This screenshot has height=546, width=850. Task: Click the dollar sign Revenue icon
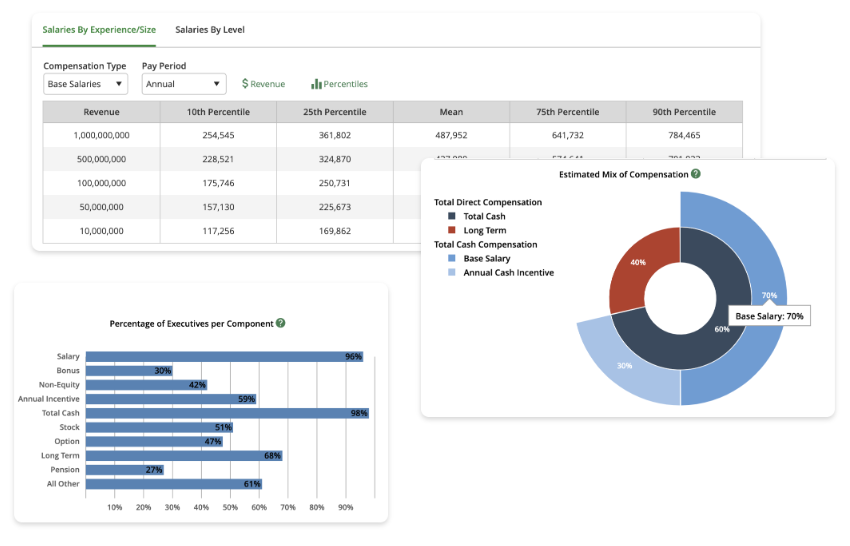[x=246, y=84]
